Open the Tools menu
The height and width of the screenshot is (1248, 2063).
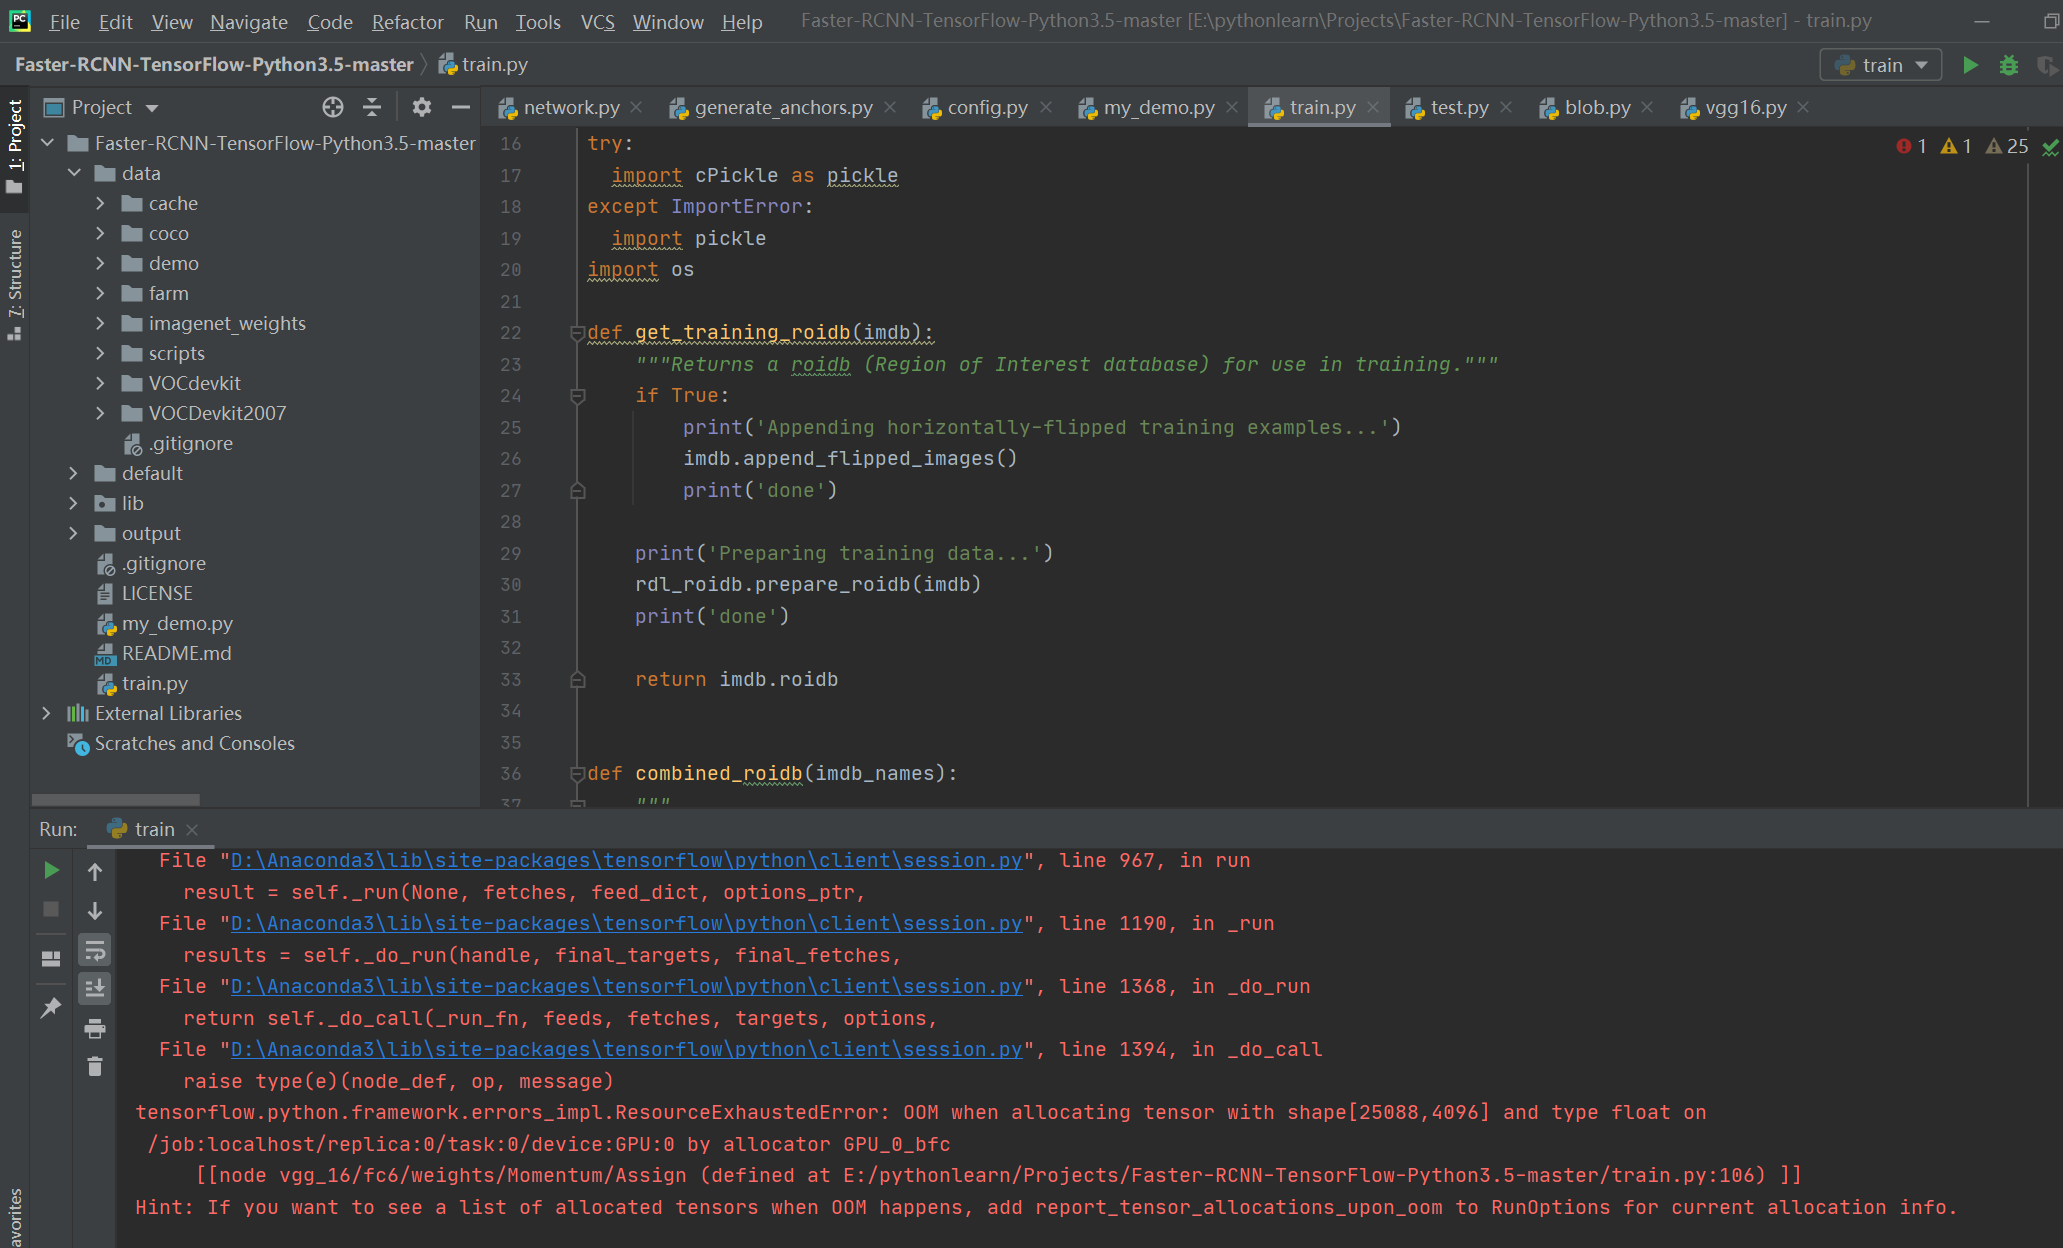(537, 22)
